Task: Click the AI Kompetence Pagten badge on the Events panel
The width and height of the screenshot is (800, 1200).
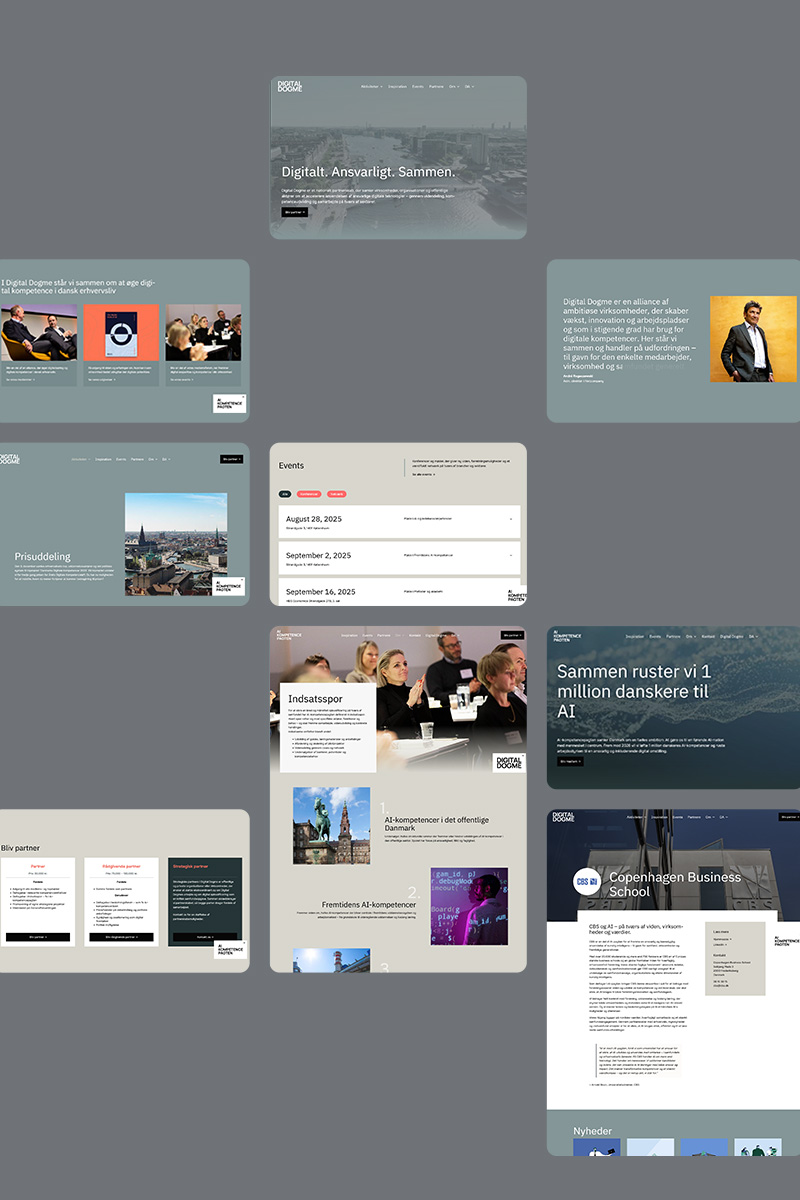Action: [x=516, y=595]
